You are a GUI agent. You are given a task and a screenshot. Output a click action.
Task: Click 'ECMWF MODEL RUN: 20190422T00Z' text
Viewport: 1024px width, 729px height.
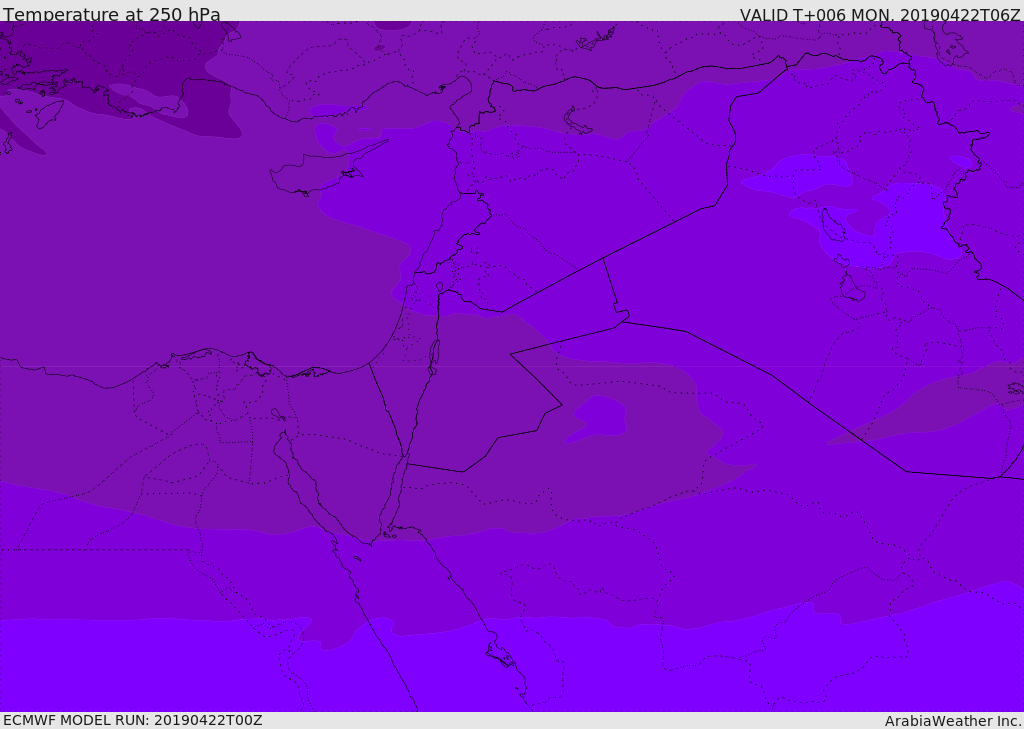click(x=133, y=720)
